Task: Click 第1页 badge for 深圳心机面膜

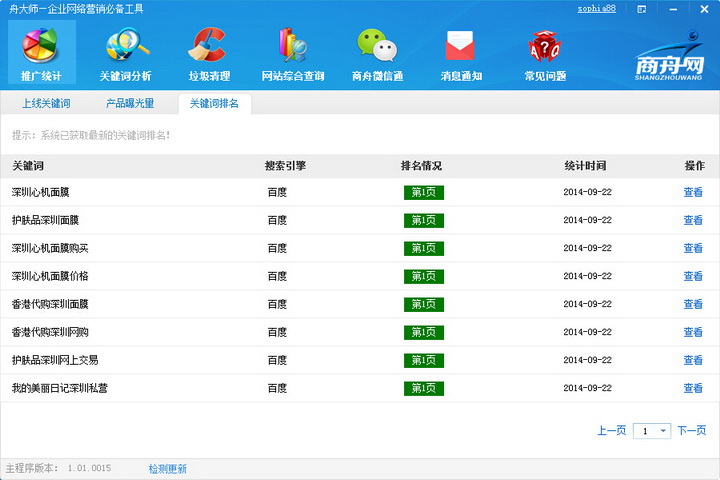Action: pos(424,192)
